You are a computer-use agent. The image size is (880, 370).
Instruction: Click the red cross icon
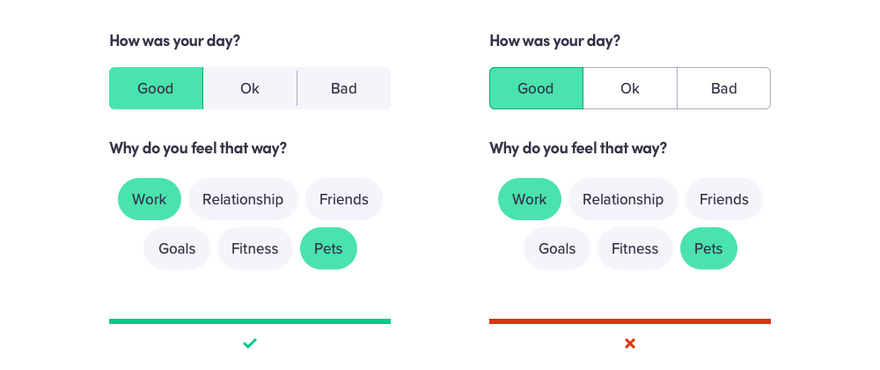630,343
